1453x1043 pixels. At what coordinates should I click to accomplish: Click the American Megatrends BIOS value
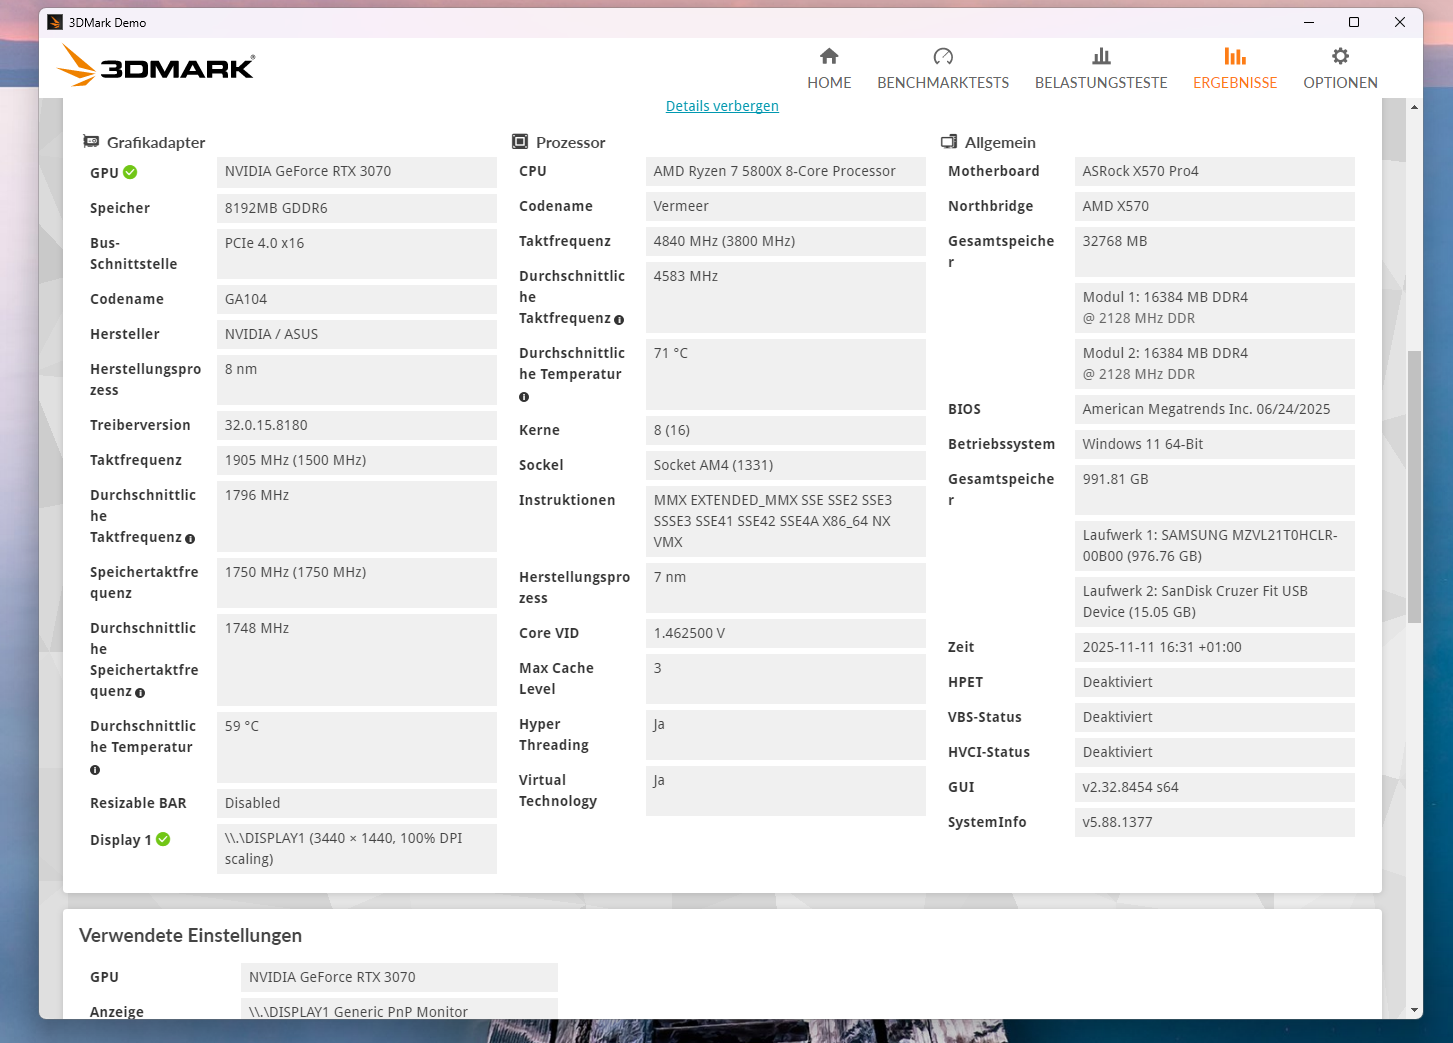[x=1215, y=409]
